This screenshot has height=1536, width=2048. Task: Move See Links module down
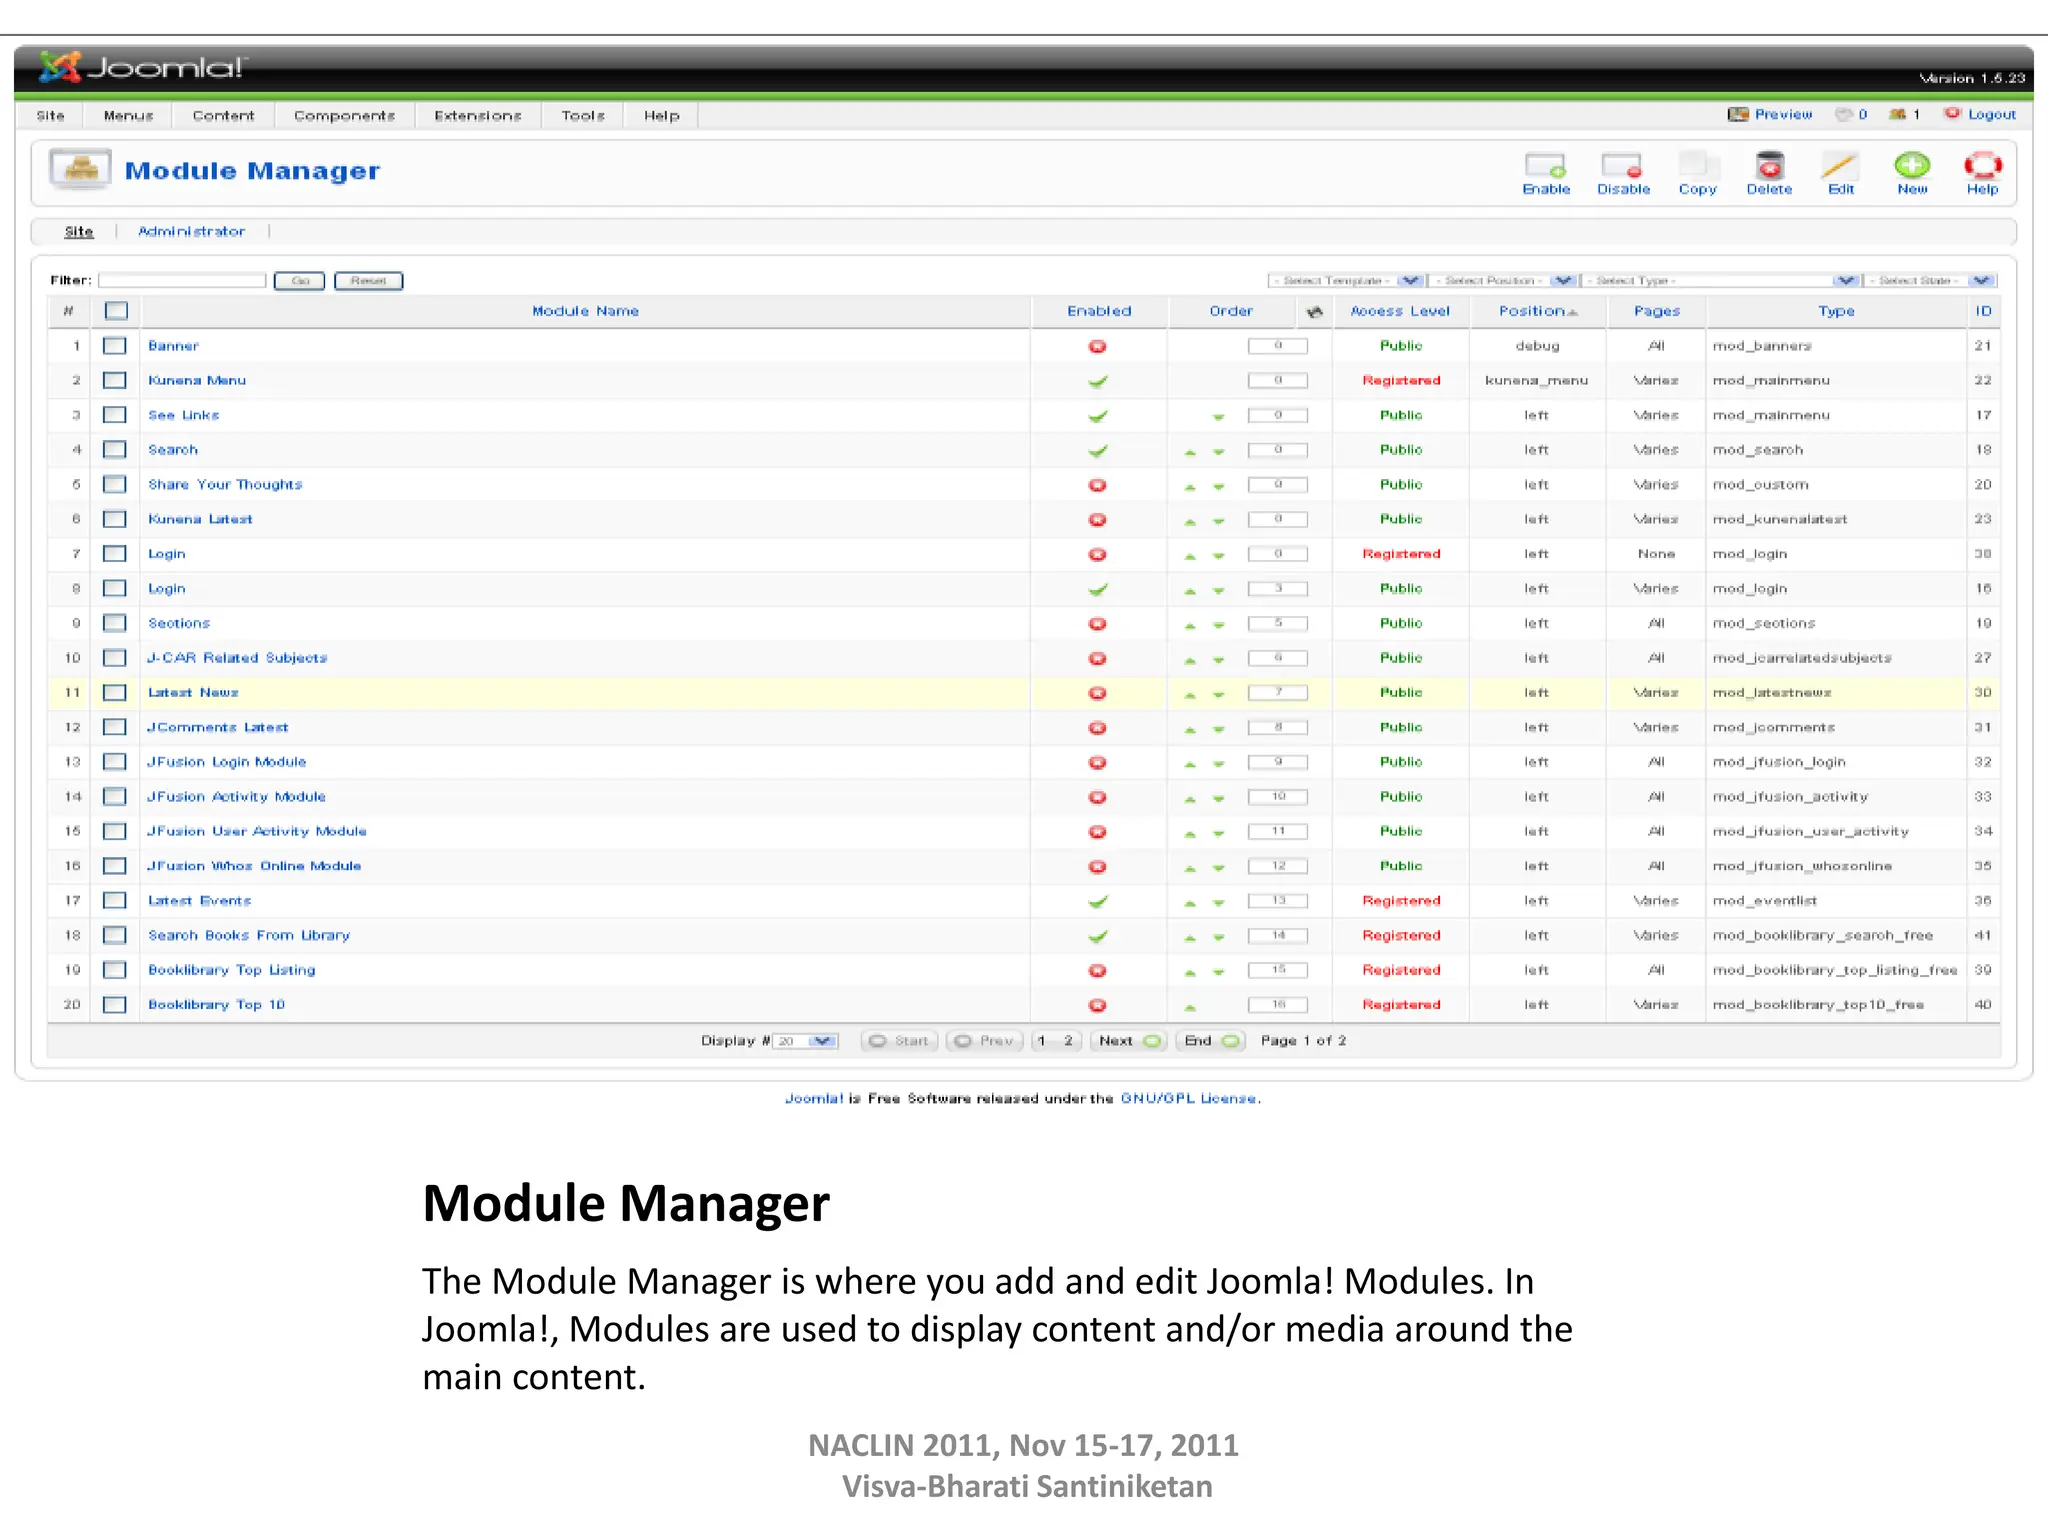1219,417
